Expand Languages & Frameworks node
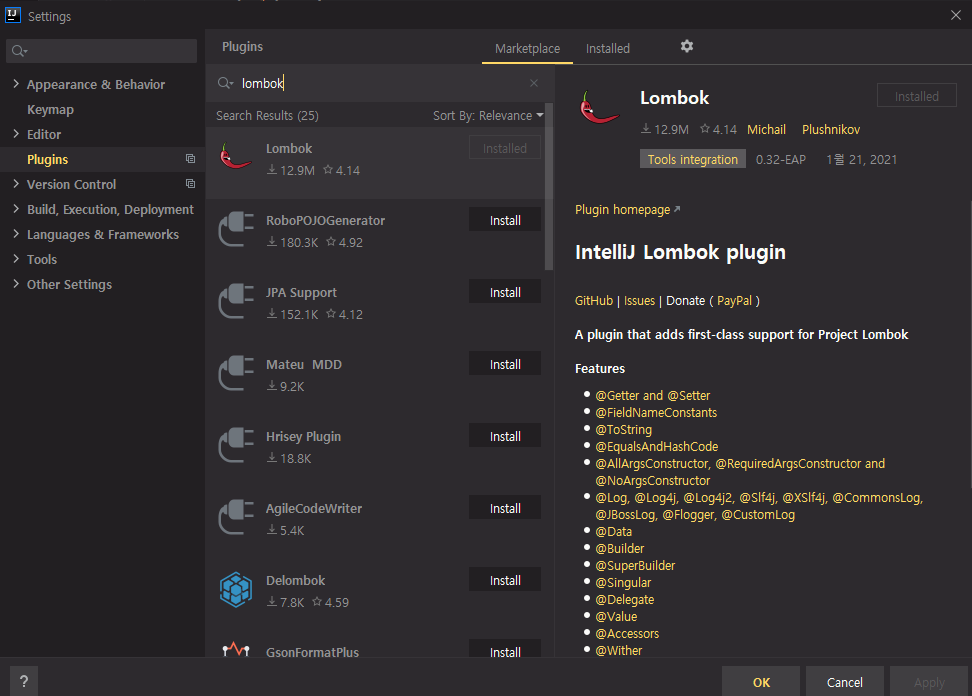 pos(16,234)
